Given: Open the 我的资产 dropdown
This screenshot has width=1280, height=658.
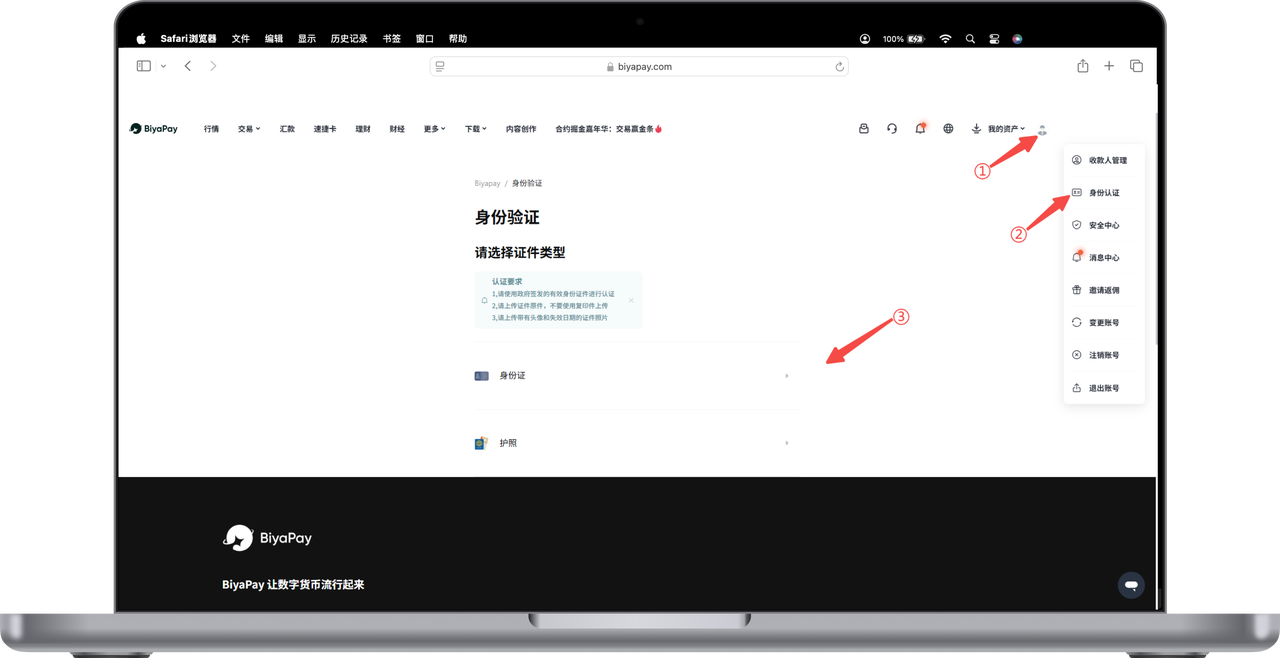Looking at the screenshot, I should click(x=1006, y=129).
